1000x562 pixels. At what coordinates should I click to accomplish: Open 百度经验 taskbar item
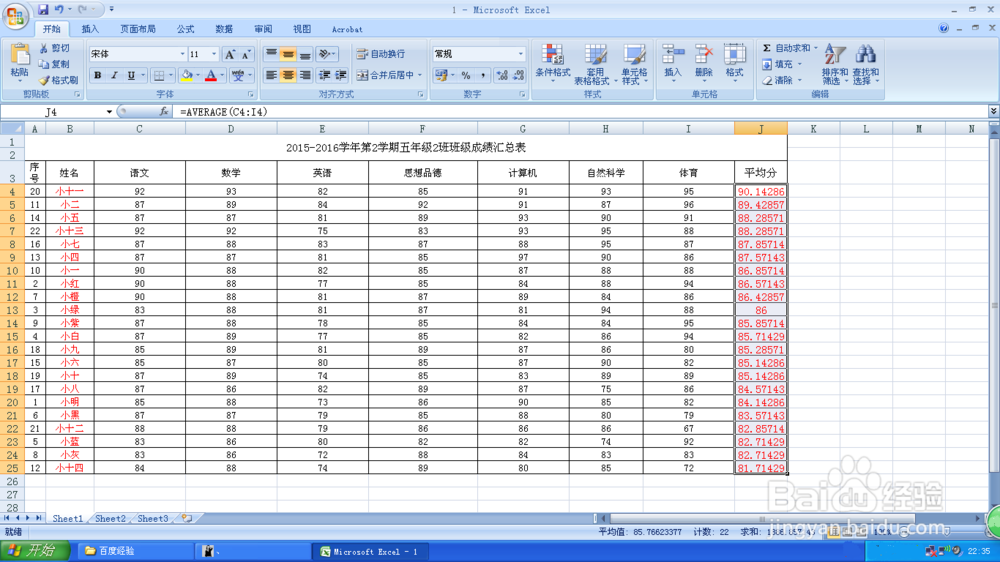click(x=134, y=551)
